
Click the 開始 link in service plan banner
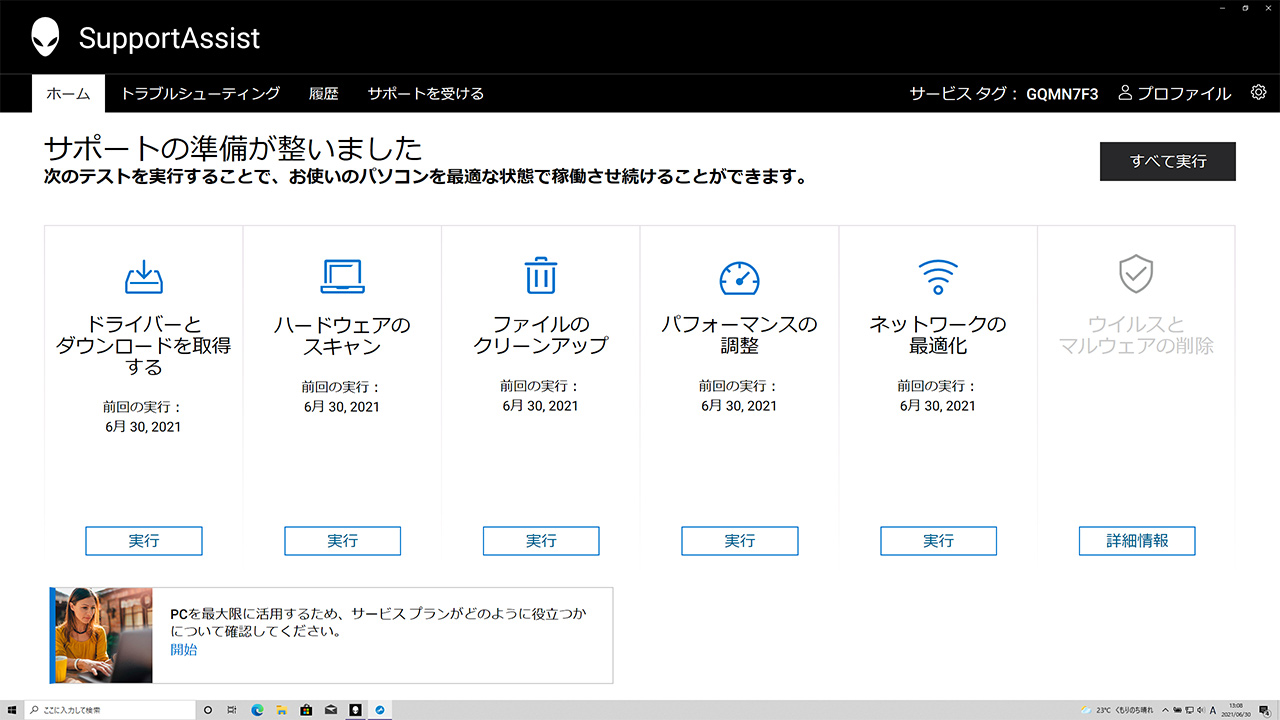tap(184, 650)
